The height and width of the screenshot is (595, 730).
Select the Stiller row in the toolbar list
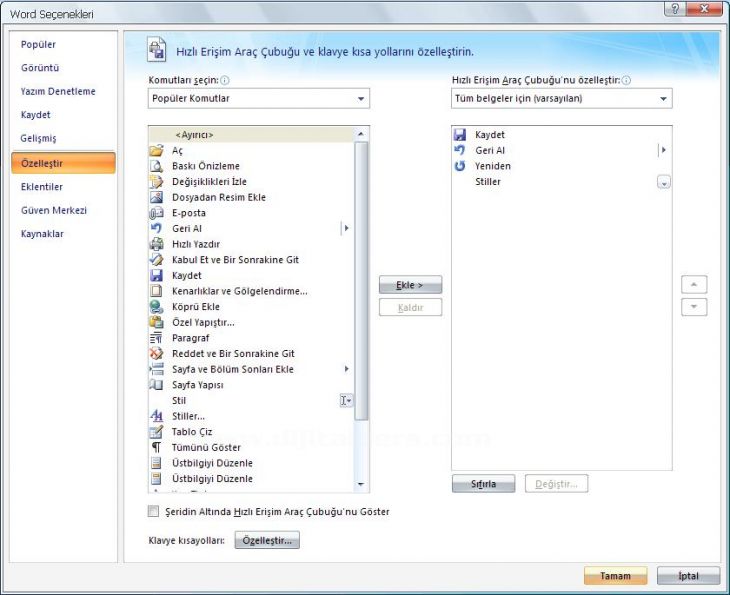pos(562,182)
